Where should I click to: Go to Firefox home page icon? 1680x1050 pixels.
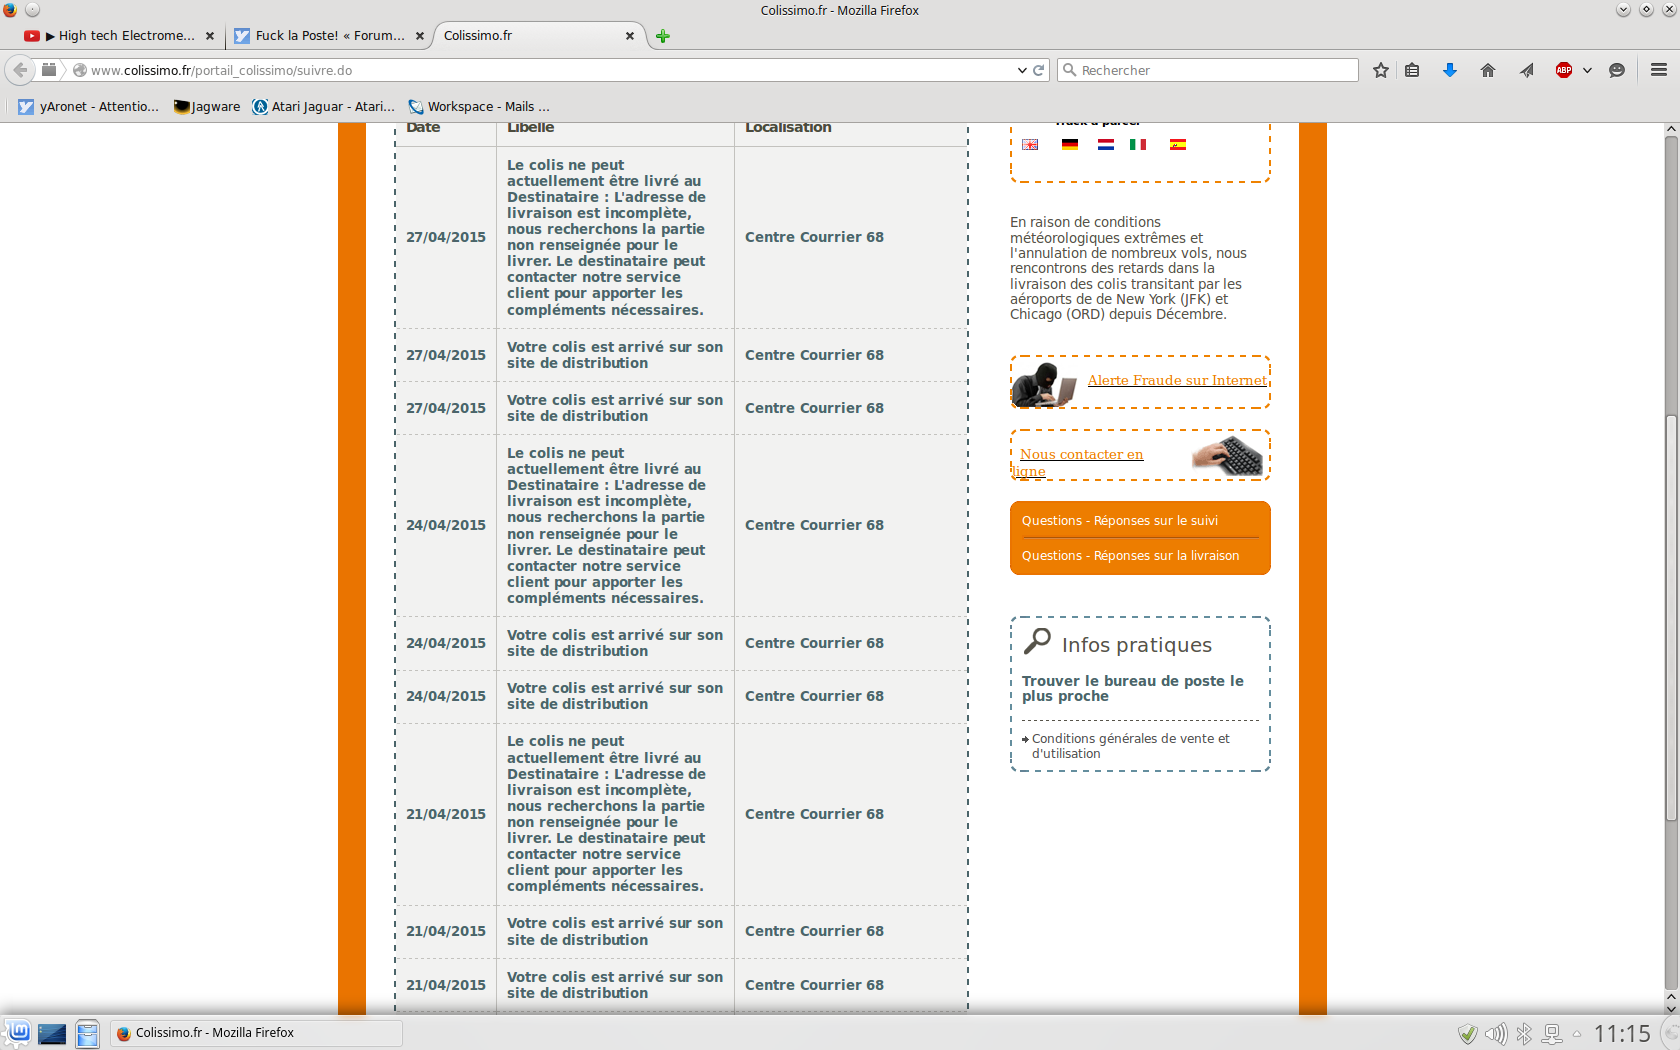pyautogui.click(x=1488, y=70)
